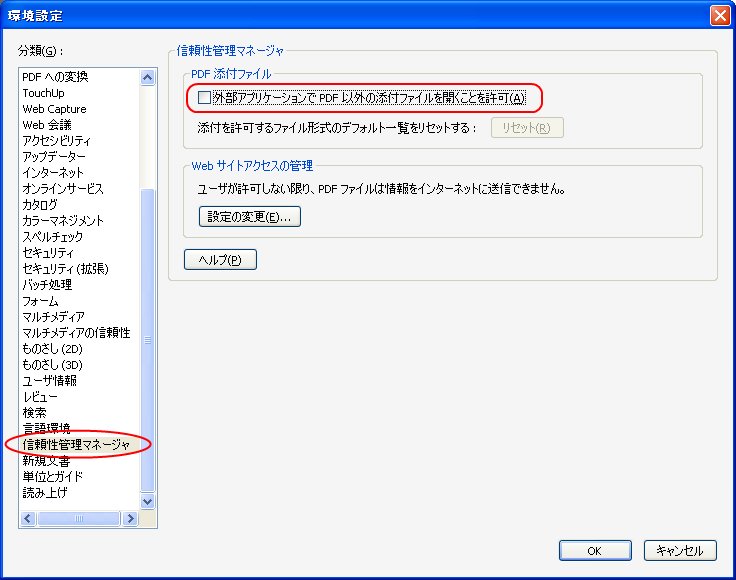
Task: Select アップデーター category
Action: (54, 157)
